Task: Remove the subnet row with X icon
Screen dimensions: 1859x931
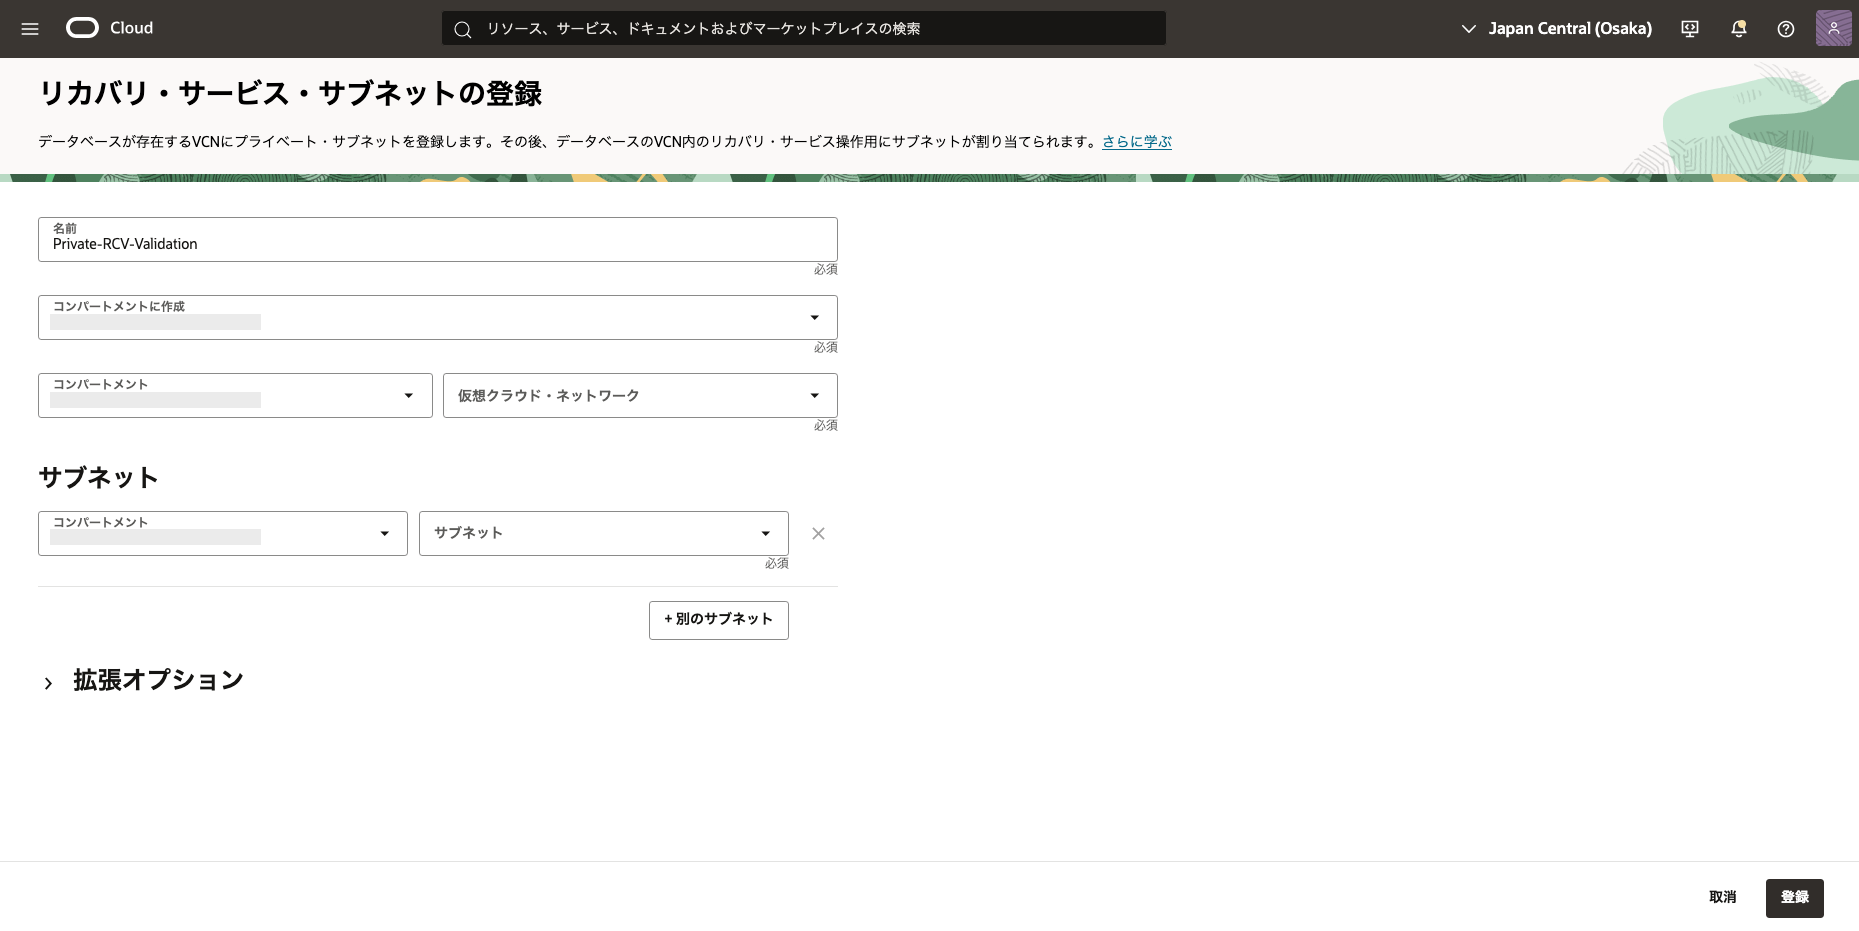Action: tap(818, 534)
